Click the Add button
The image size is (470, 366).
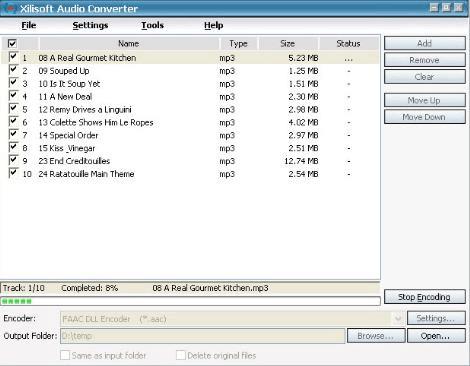425,43
